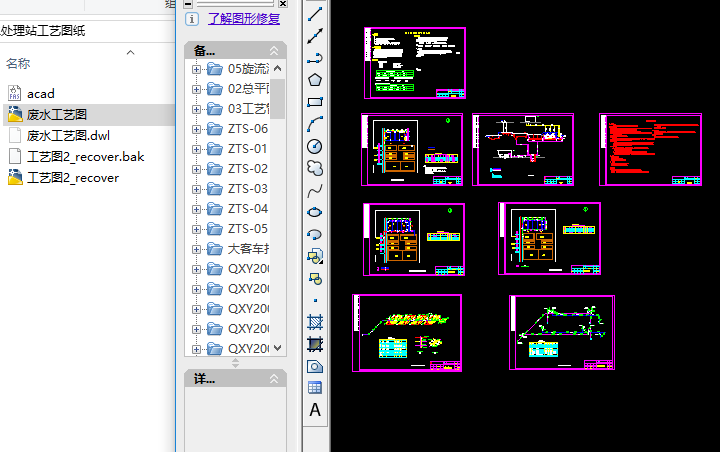
Task: Select the Multiline Text tool
Action: pos(315,410)
